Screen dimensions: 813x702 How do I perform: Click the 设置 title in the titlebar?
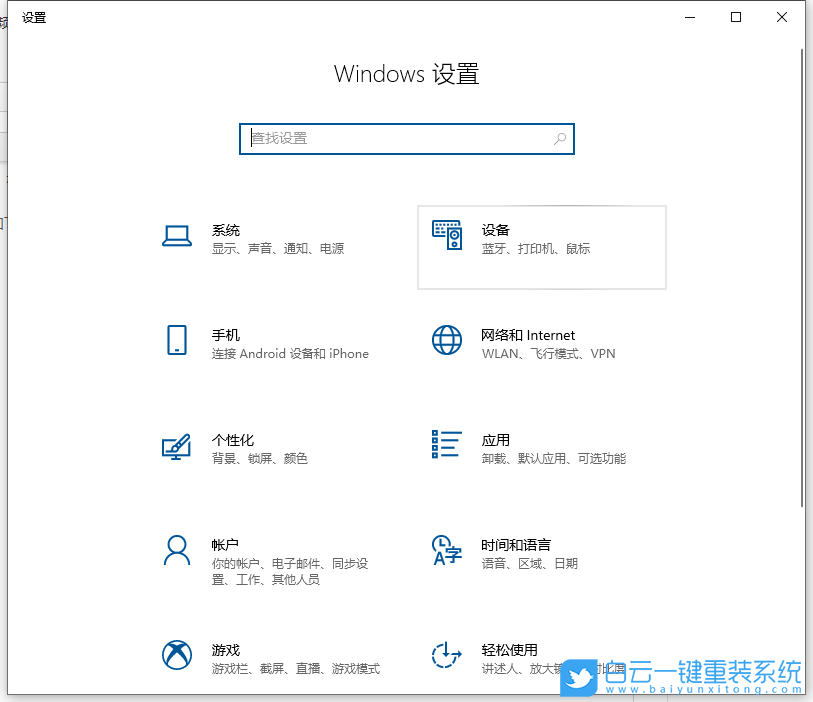coord(33,17)
